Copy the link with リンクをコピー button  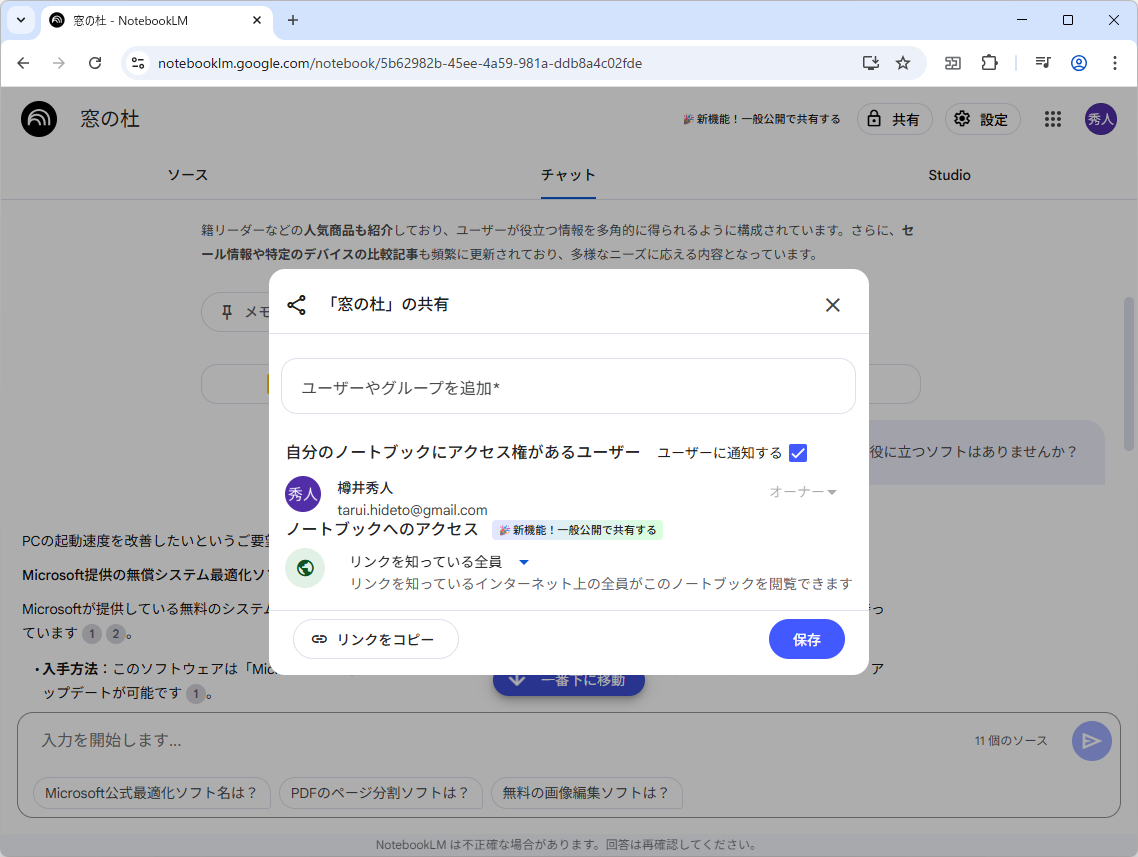[375, 639]
